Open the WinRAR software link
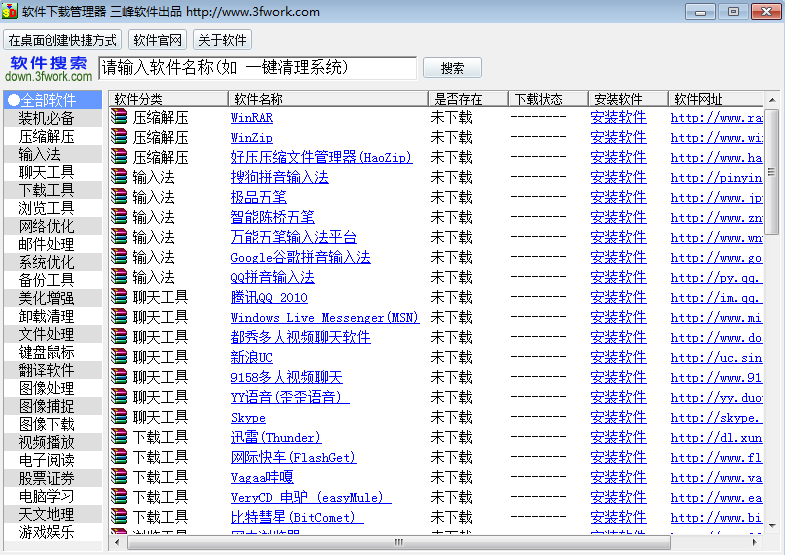 [x=252, y=118]
